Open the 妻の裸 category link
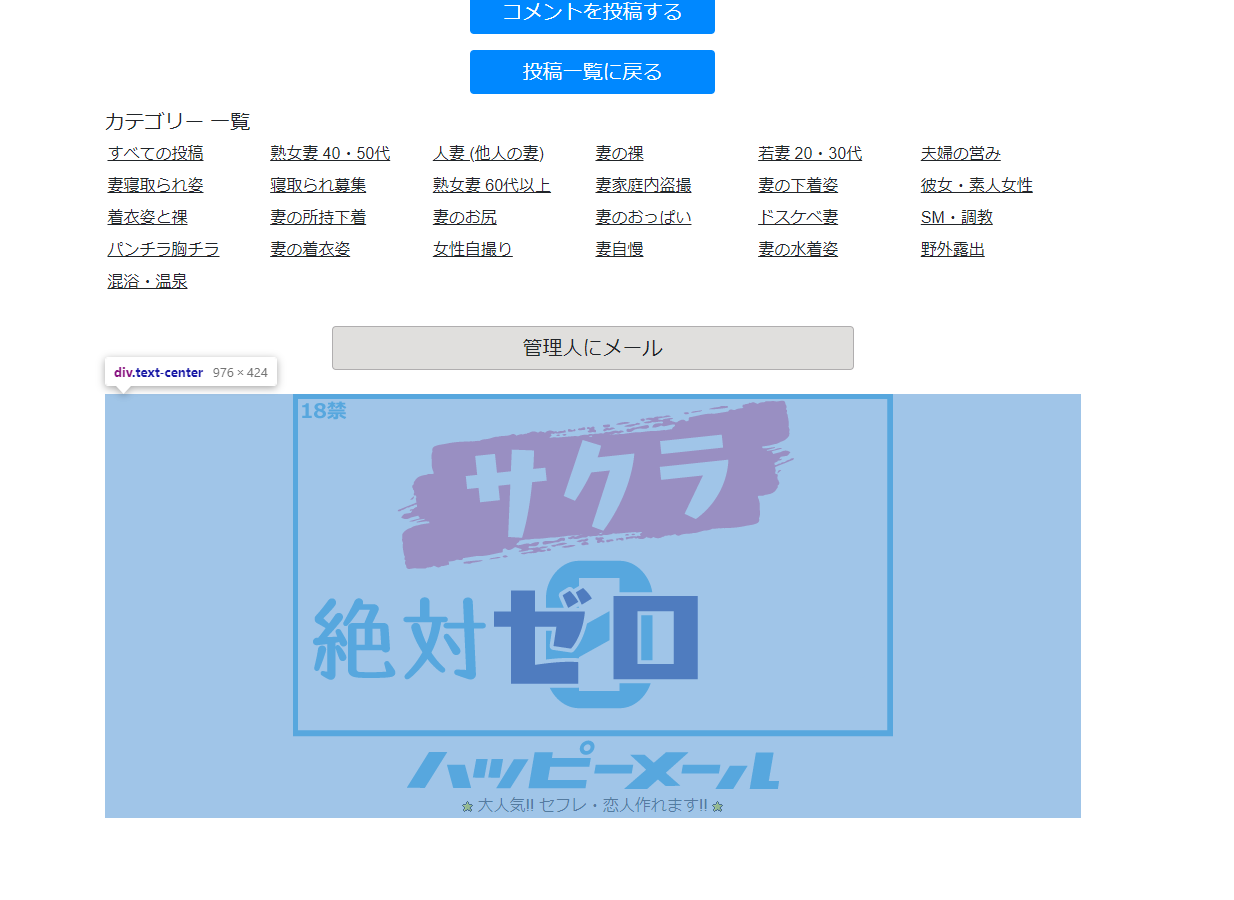Screen dimensions: 1234x900 point(618,153)
